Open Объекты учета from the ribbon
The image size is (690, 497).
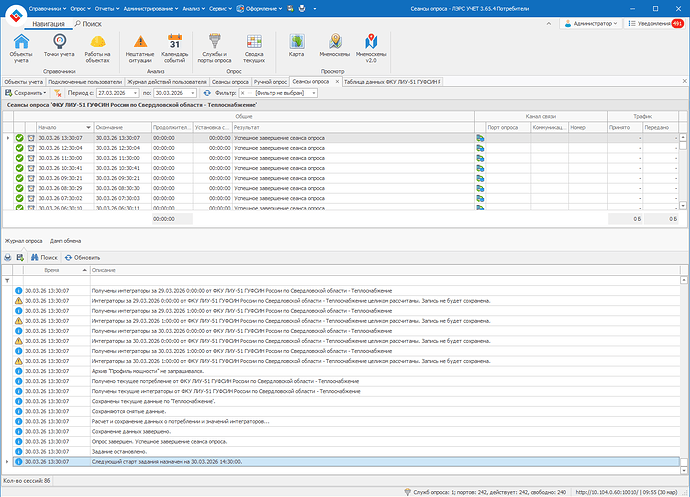tap(21, 48)
